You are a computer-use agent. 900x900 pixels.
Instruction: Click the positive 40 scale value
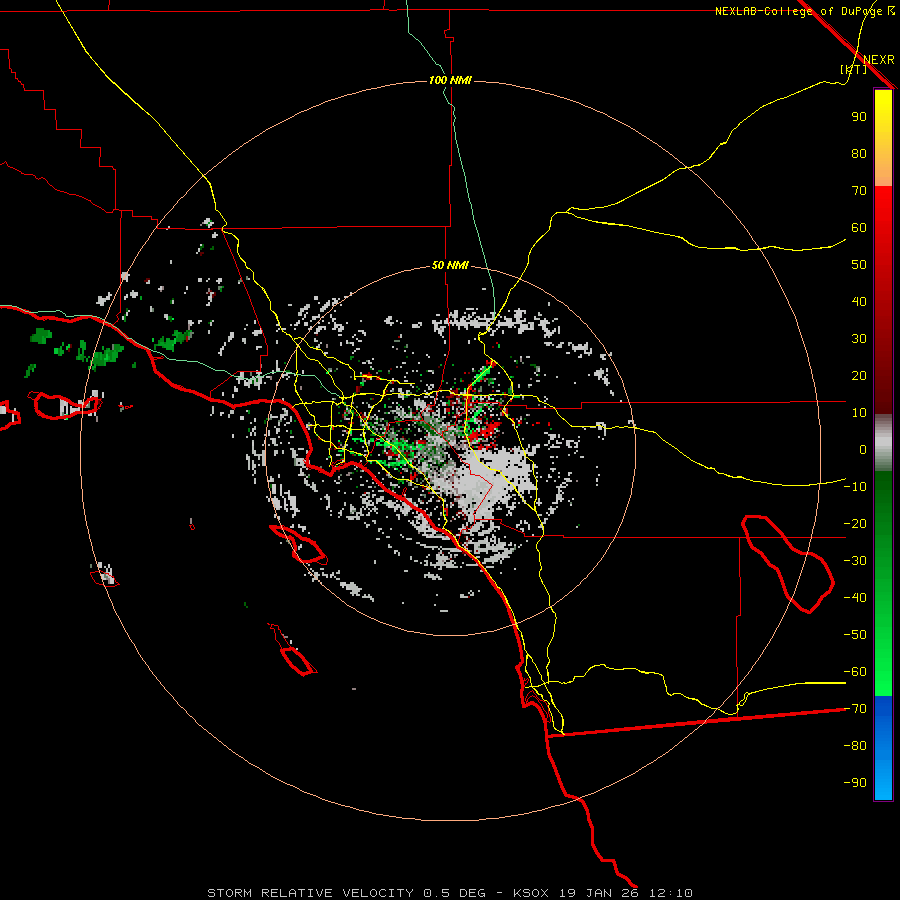click(859, 301)
